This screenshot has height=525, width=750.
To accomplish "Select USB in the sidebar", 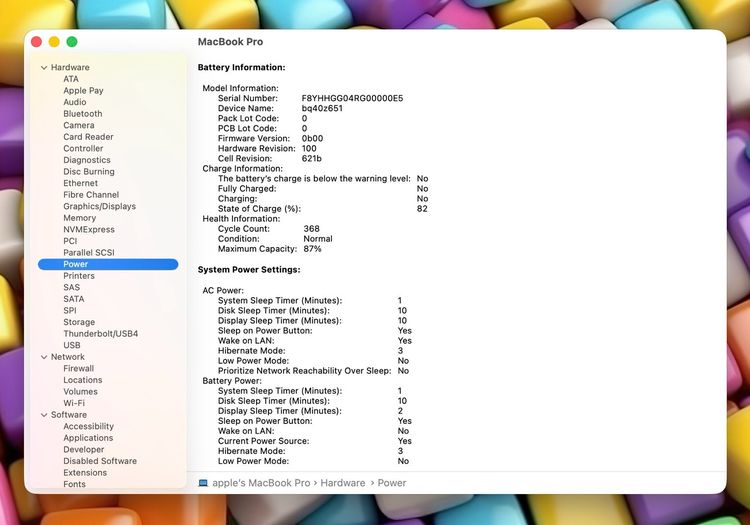I will click(x=72, y=345).
